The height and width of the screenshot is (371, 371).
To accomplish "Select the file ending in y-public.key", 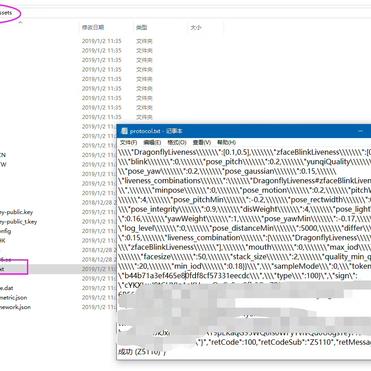I will point(16,212).
